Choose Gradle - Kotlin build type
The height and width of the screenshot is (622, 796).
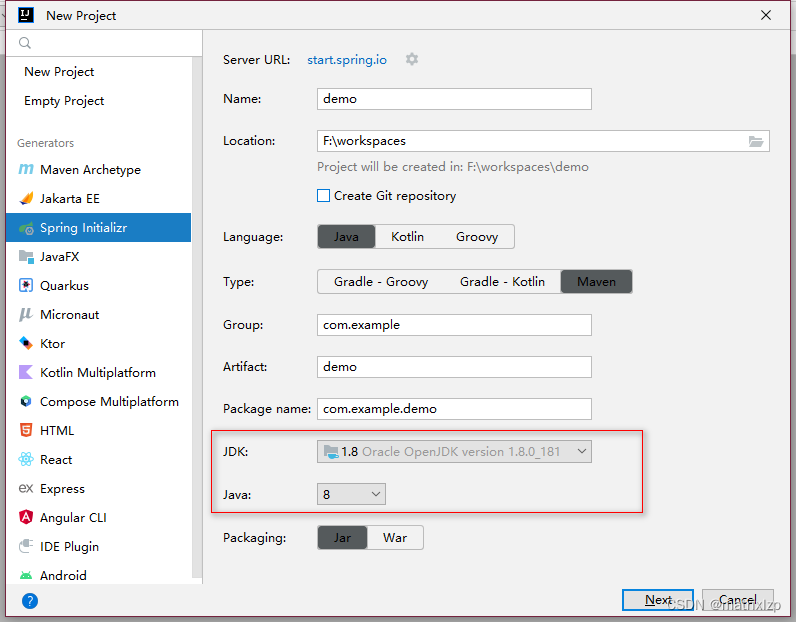(x=502, y=282)
